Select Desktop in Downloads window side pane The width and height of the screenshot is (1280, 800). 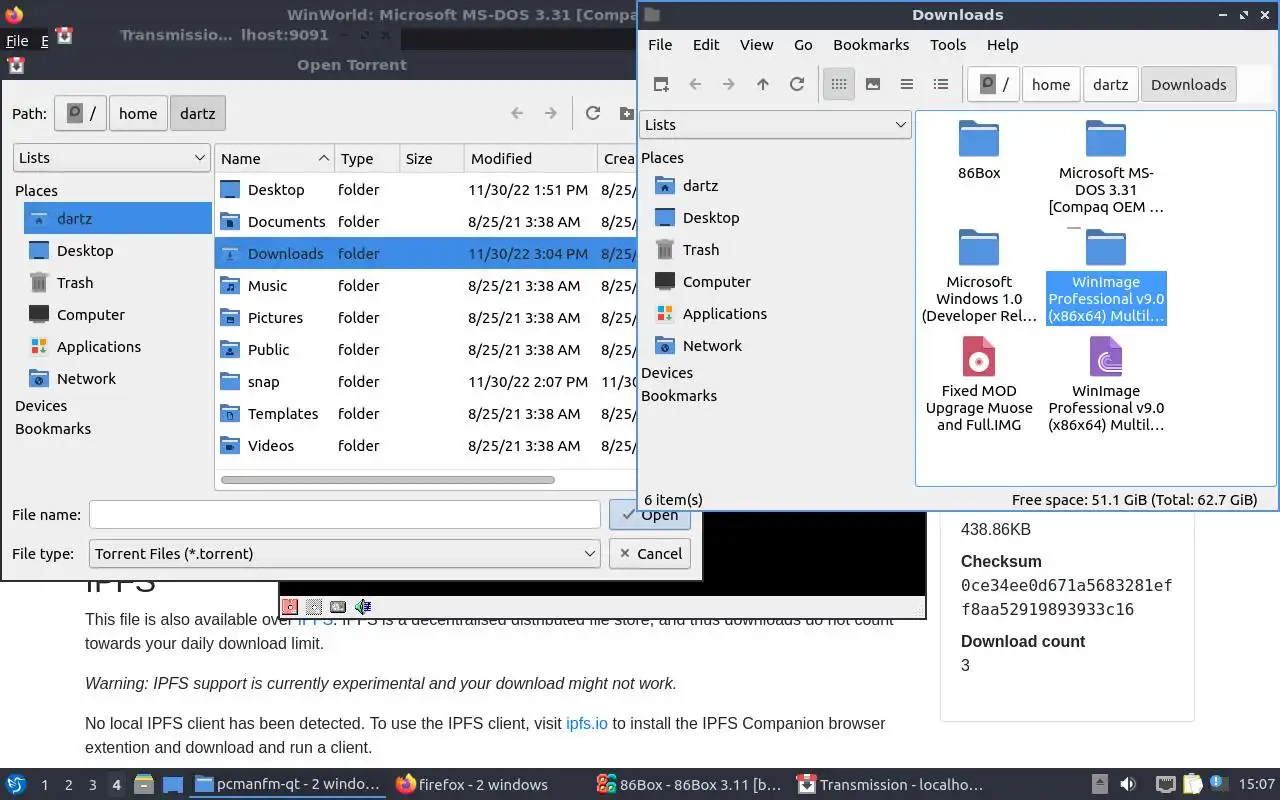click(x=711, y=218)
